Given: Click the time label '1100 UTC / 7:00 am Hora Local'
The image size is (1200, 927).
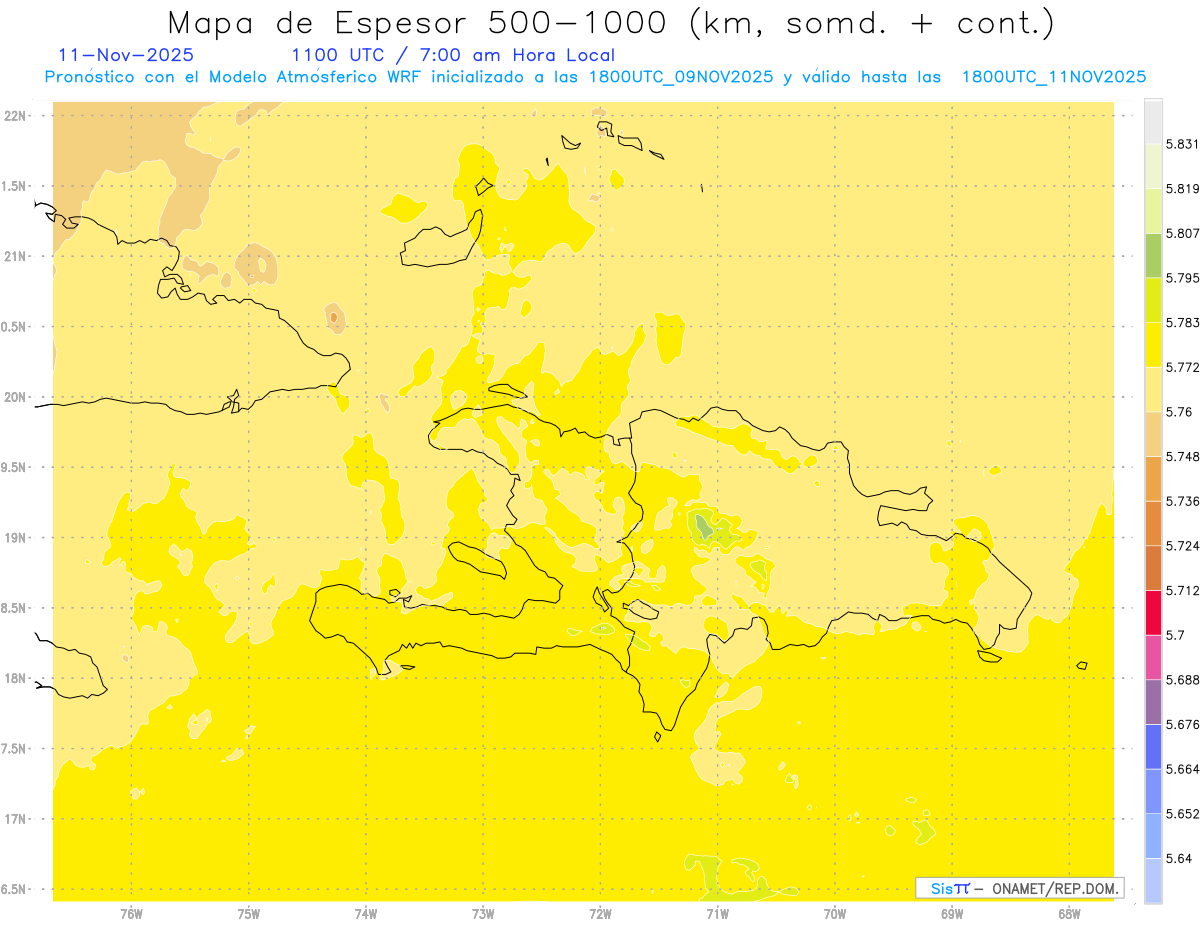Looking at the screenshot, I should point(453,56).
